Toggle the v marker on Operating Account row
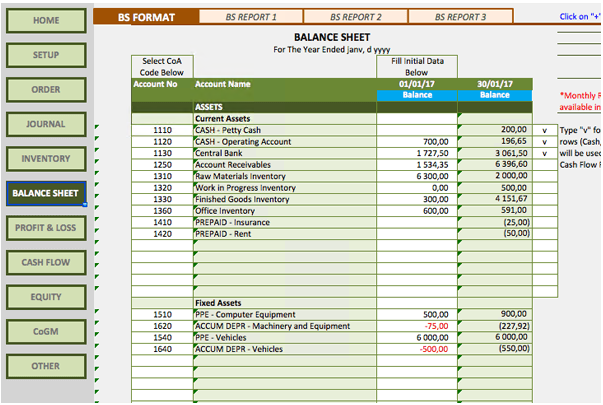Image resolution: width=603 pixels, height=405 pixels. click(545, 141)
